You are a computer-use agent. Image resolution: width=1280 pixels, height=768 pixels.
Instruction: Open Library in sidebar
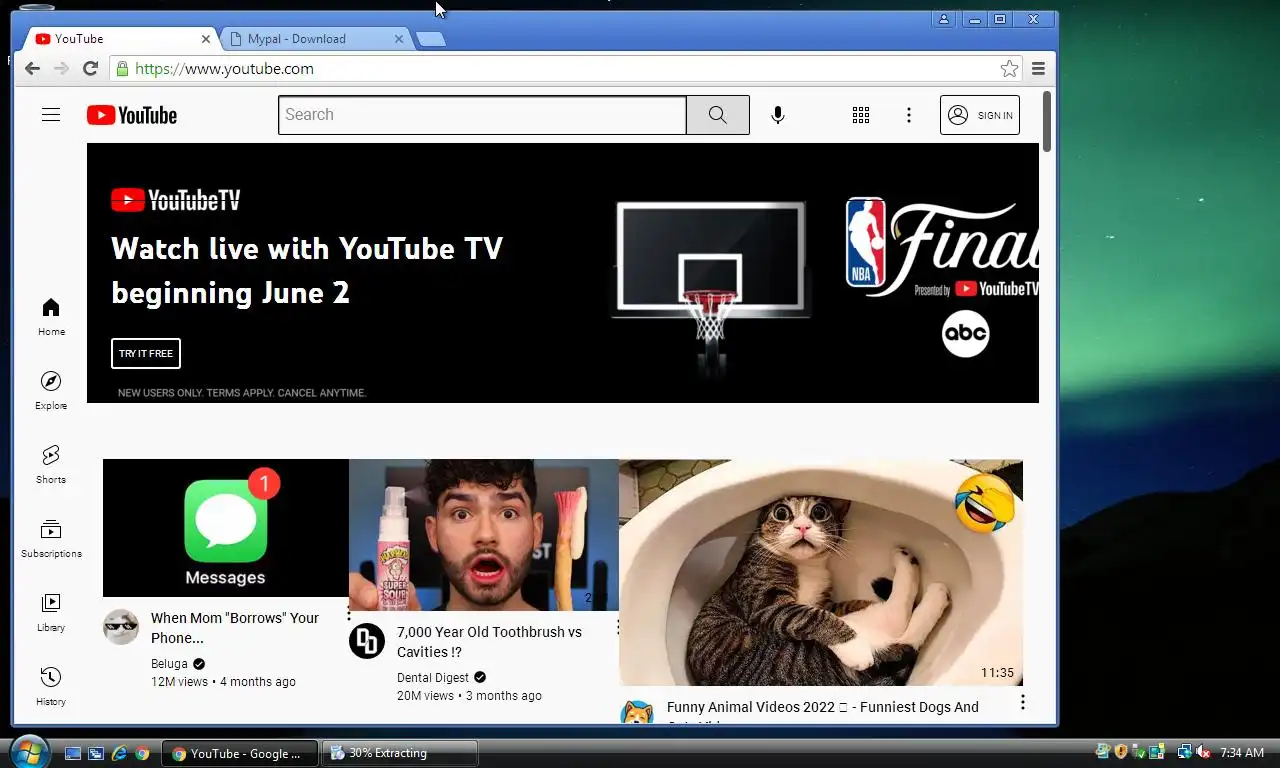[51, 613]
